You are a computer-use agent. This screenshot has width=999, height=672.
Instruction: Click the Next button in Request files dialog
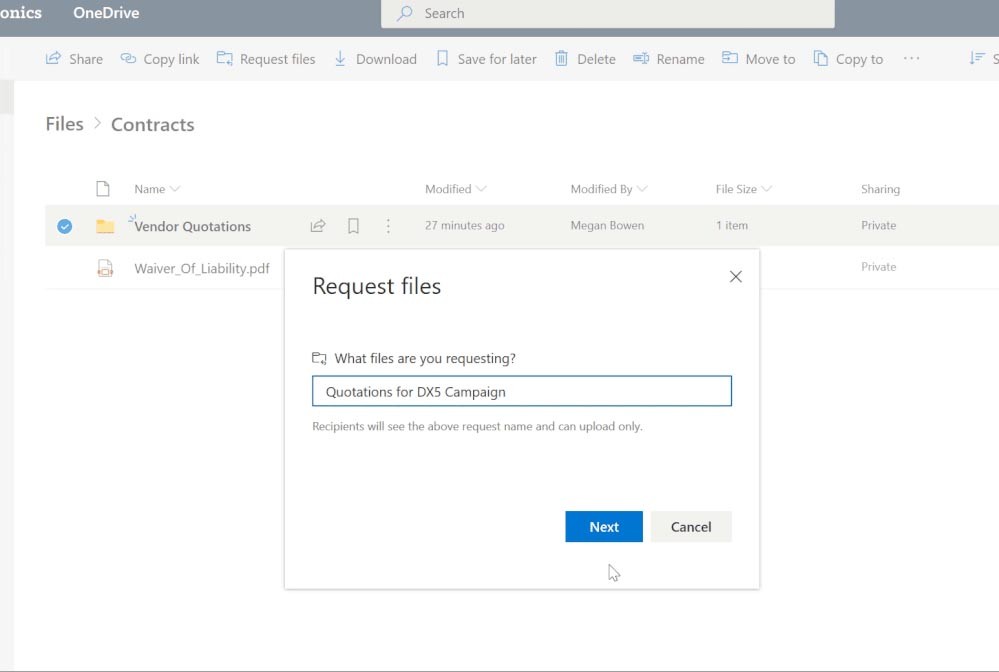(x=603, y=526)
